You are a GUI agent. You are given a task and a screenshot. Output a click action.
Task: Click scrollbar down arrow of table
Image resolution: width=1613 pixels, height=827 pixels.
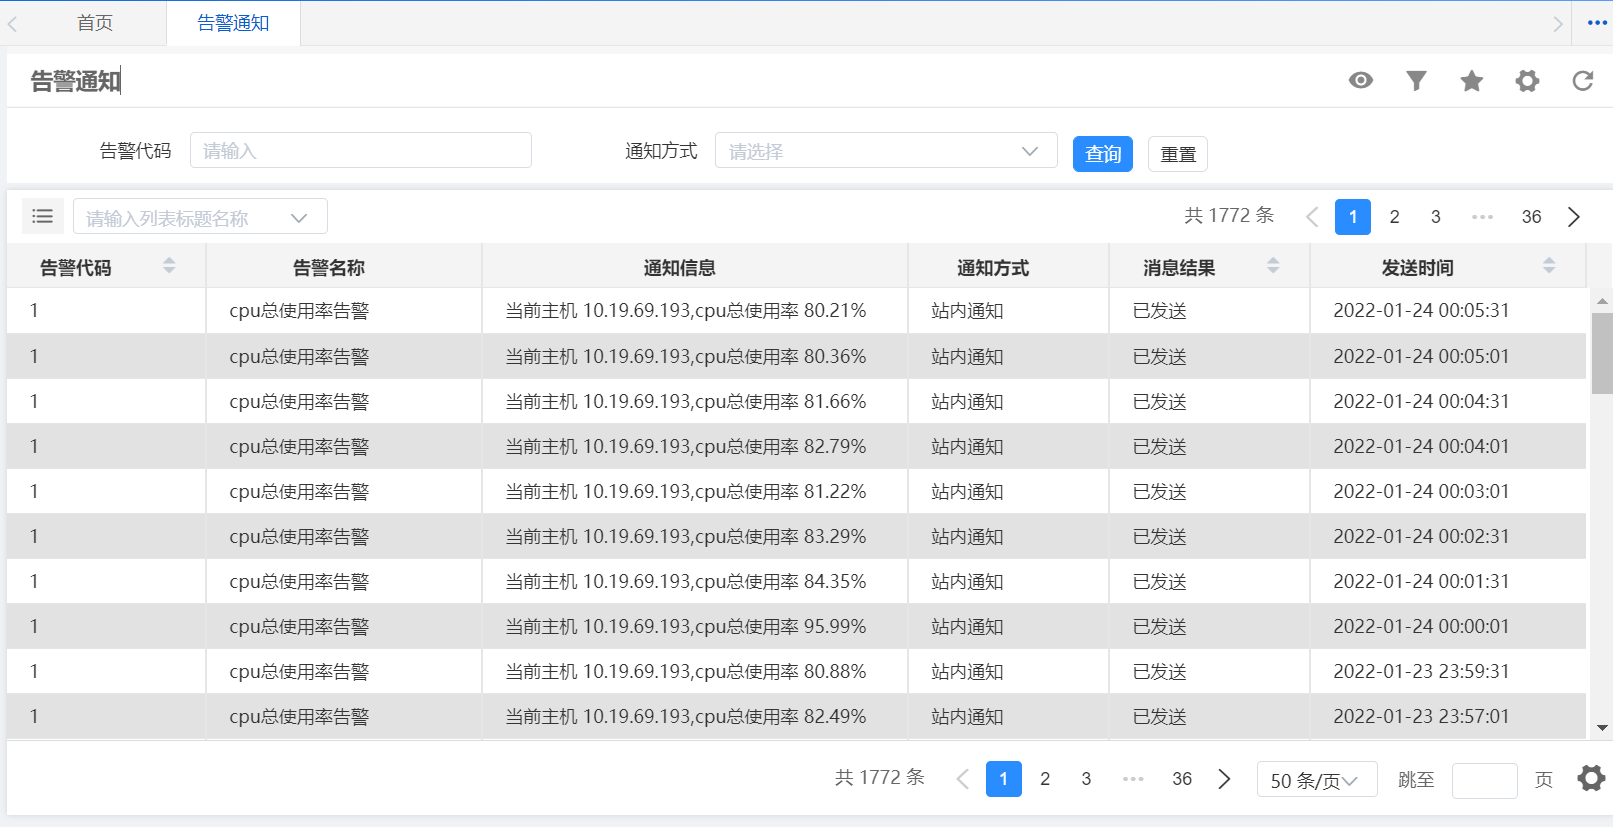[x=1602, y=728]
